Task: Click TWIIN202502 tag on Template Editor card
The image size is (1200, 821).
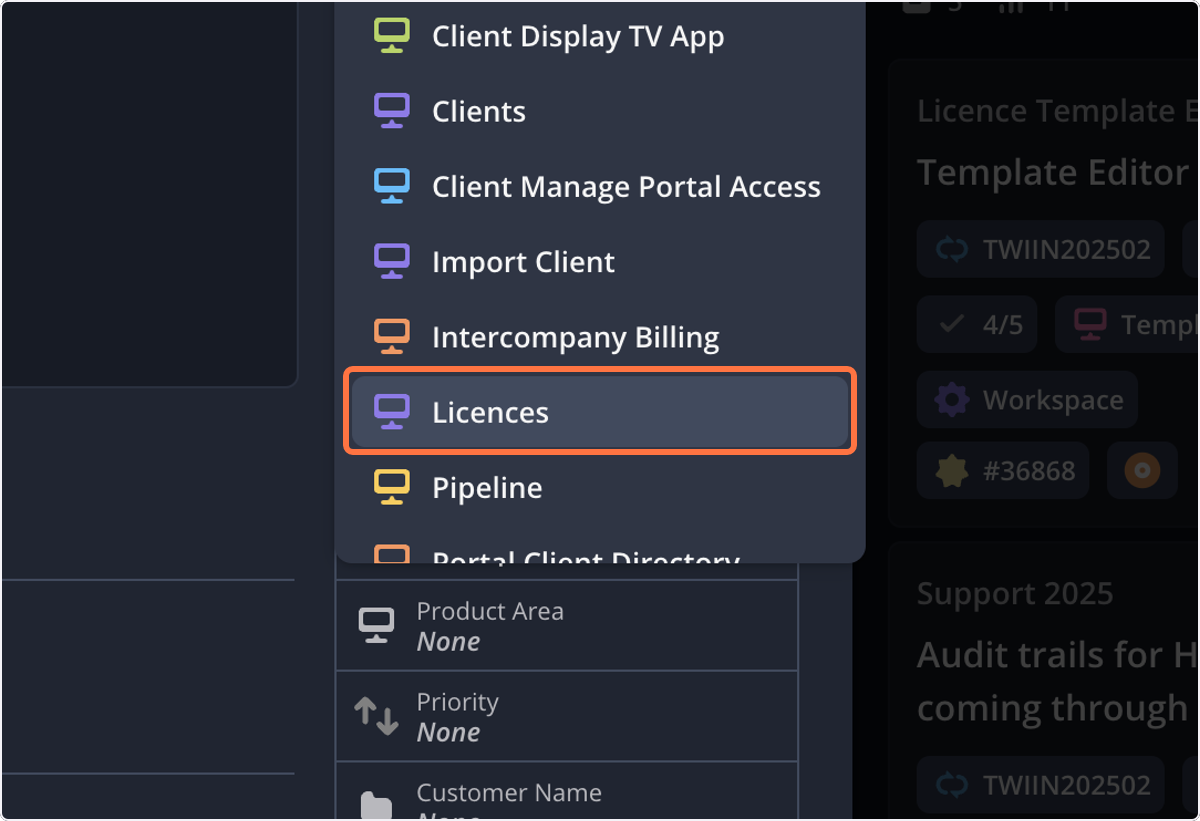Action: click(1041, 249)
